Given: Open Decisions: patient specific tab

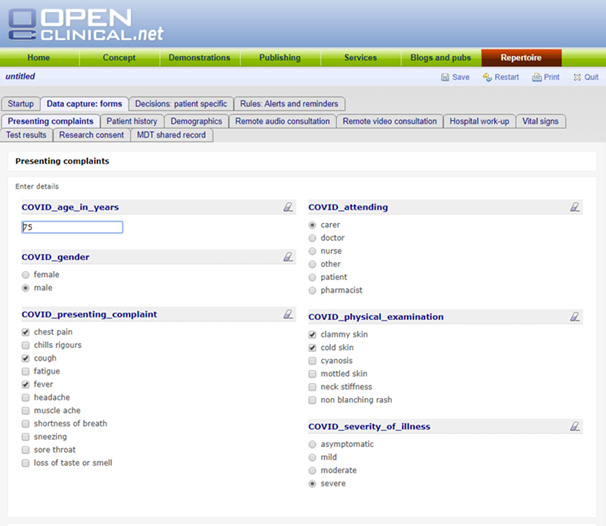Looking at the screenshot, I should [181, 104].
